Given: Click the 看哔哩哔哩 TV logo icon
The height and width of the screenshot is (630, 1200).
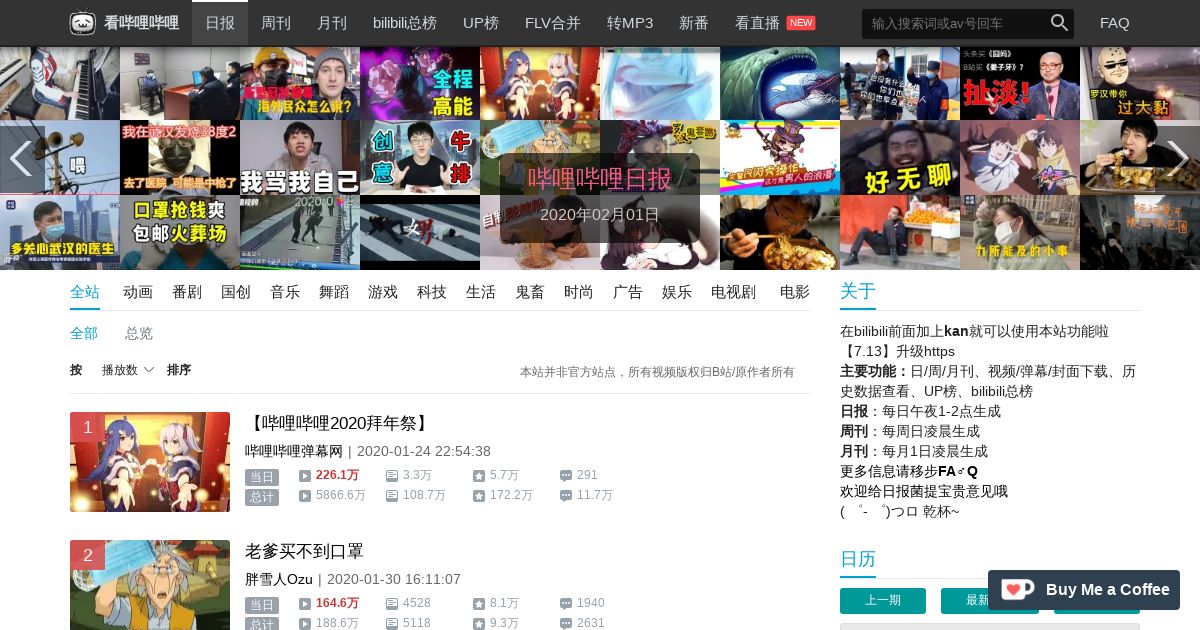Looking at the screenshot, I should point(83,23).
